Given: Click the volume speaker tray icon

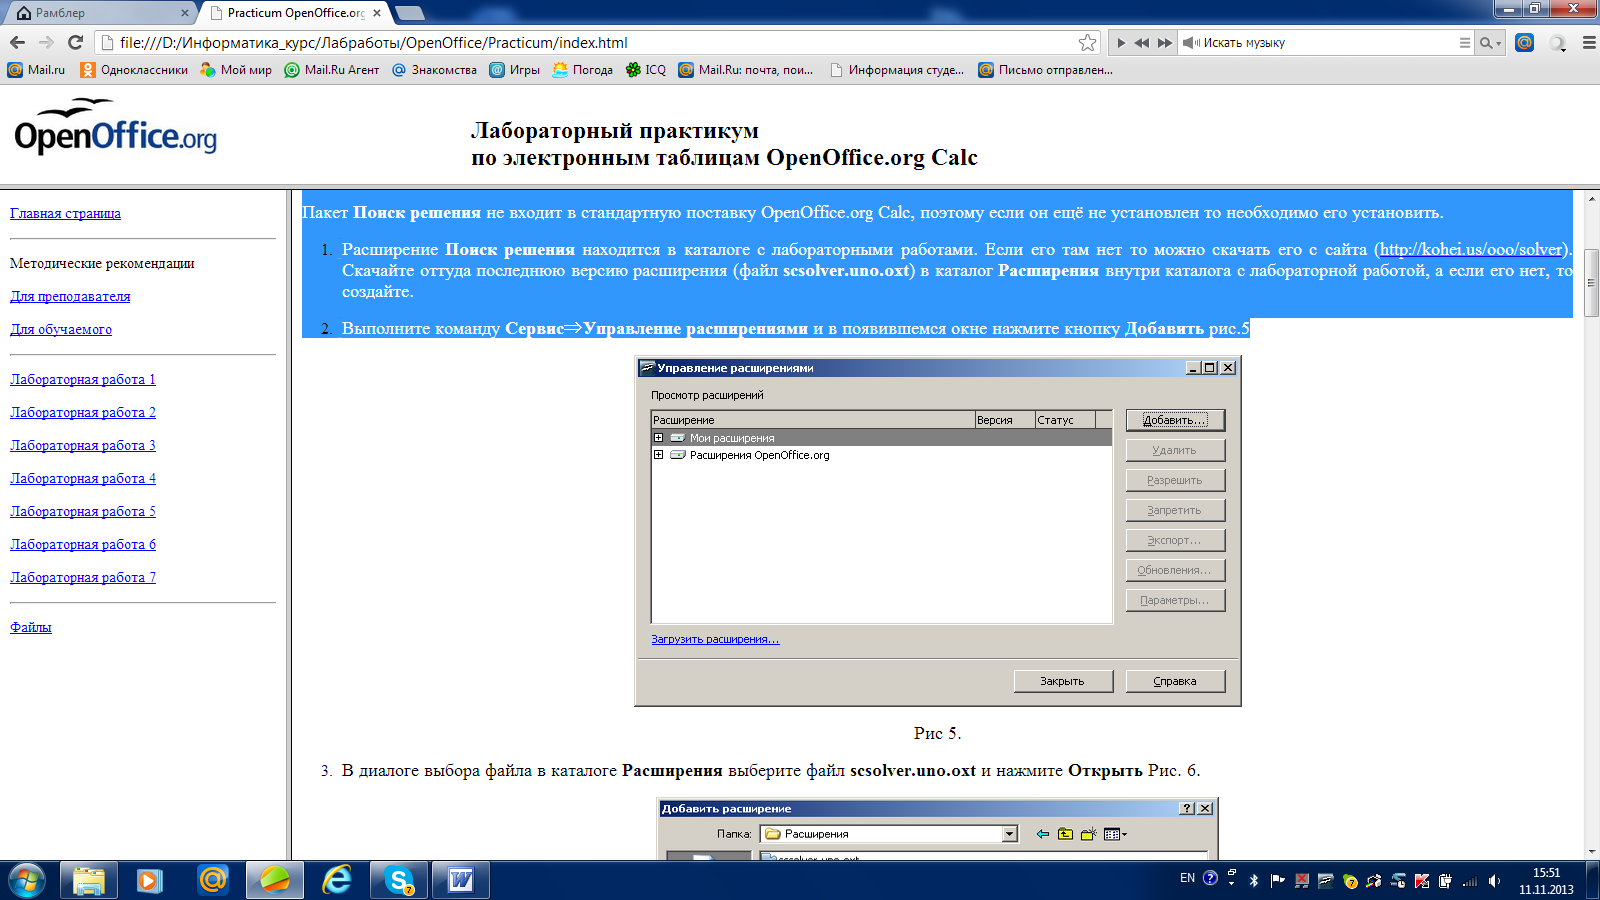Looking at the screenshot, I should click(x=1494, y=881).
